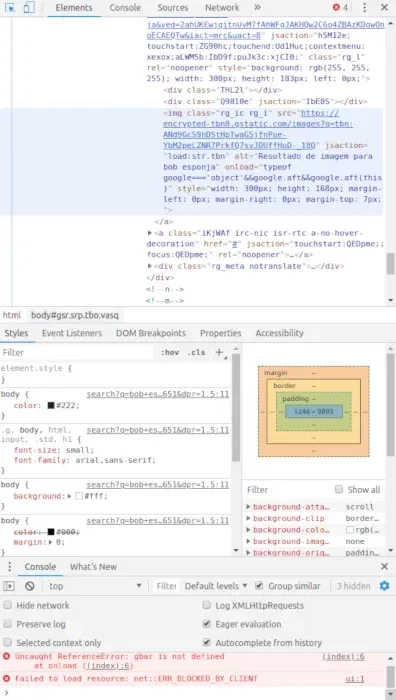396x700 pixels.
Task: Add a new style rule plus icon
Action: tap(219, 352)
